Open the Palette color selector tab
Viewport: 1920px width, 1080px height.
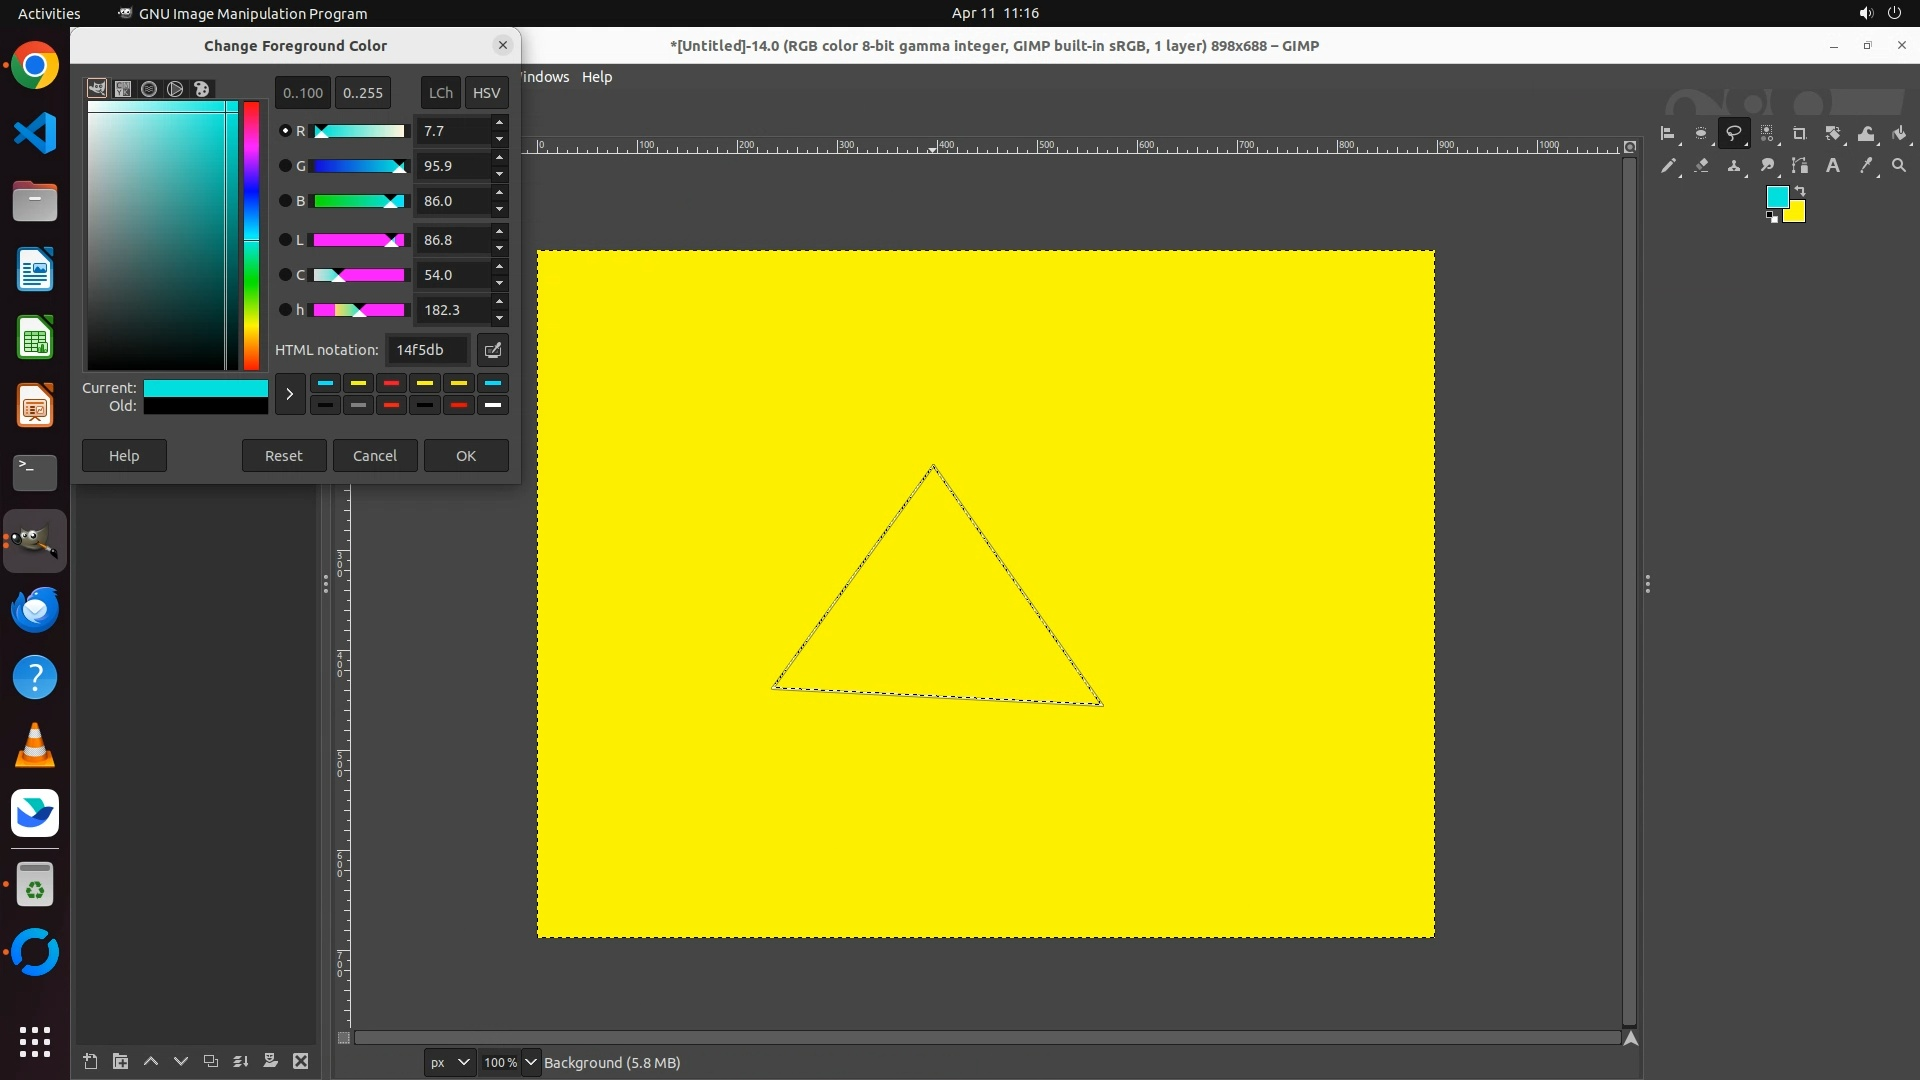201,89
